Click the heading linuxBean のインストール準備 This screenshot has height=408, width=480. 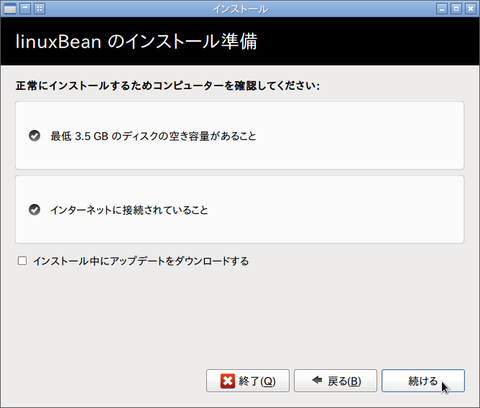[136, 42]
